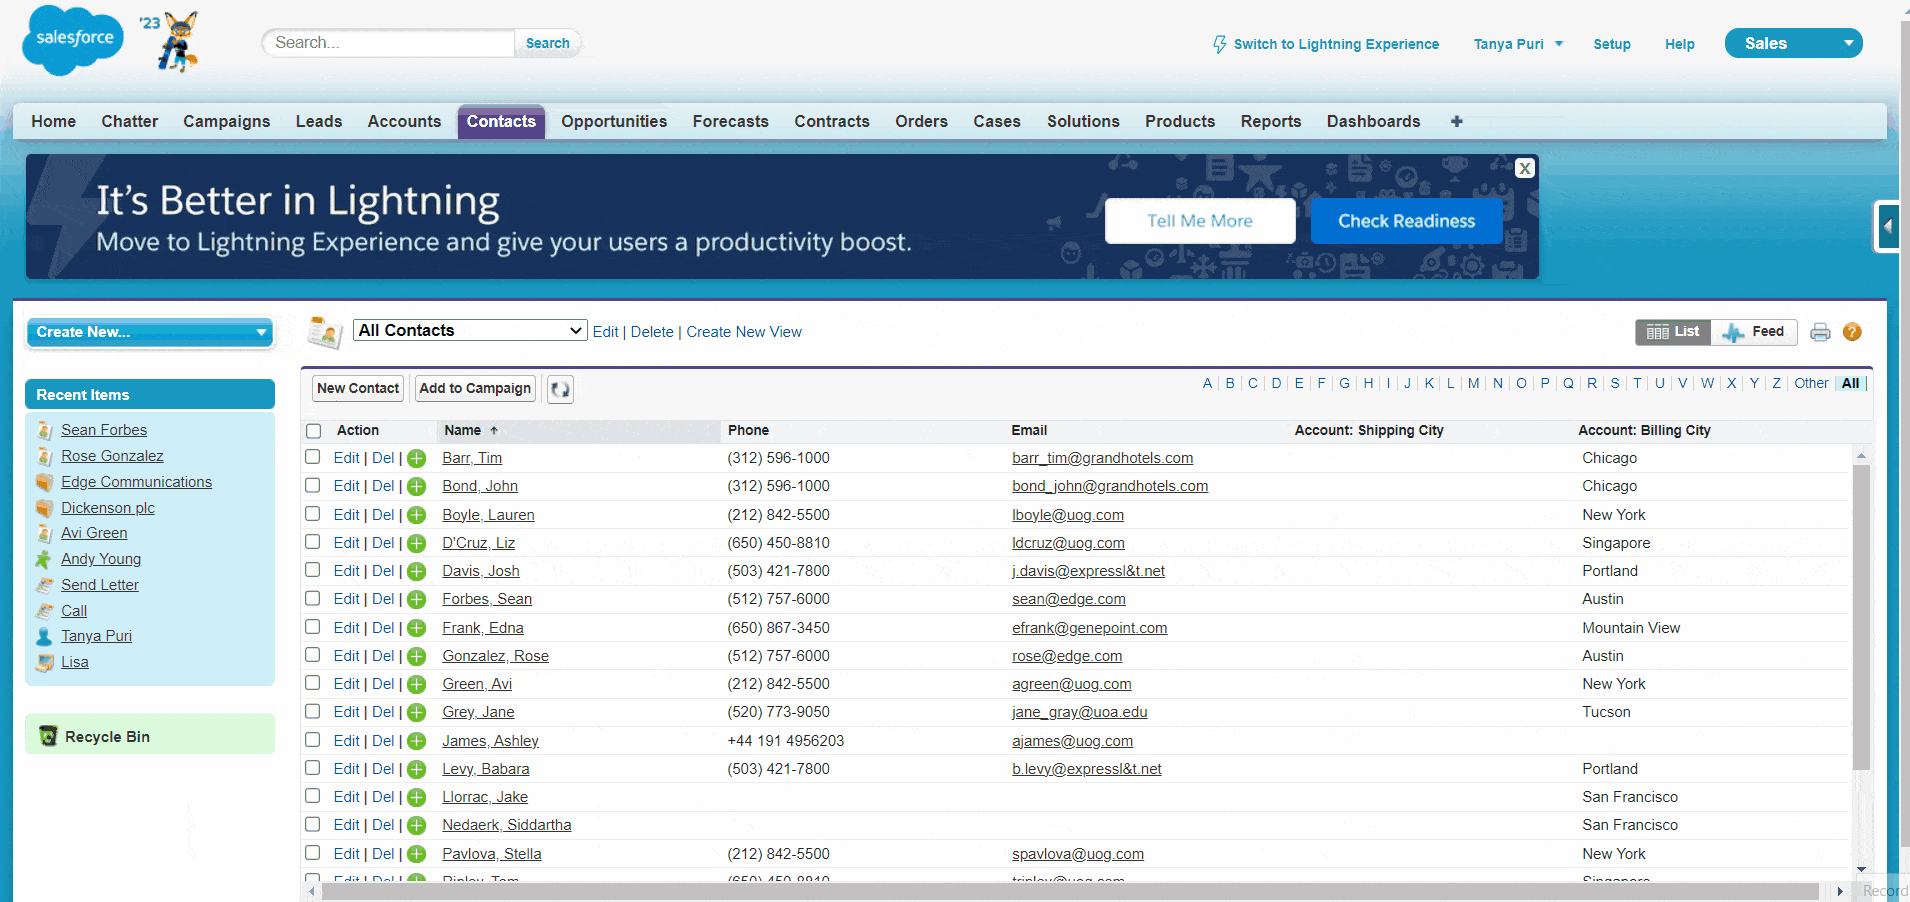
Task: Toggle the select-all checkbox in the header row
Action: pyautogui.click(x=312, y=430)
